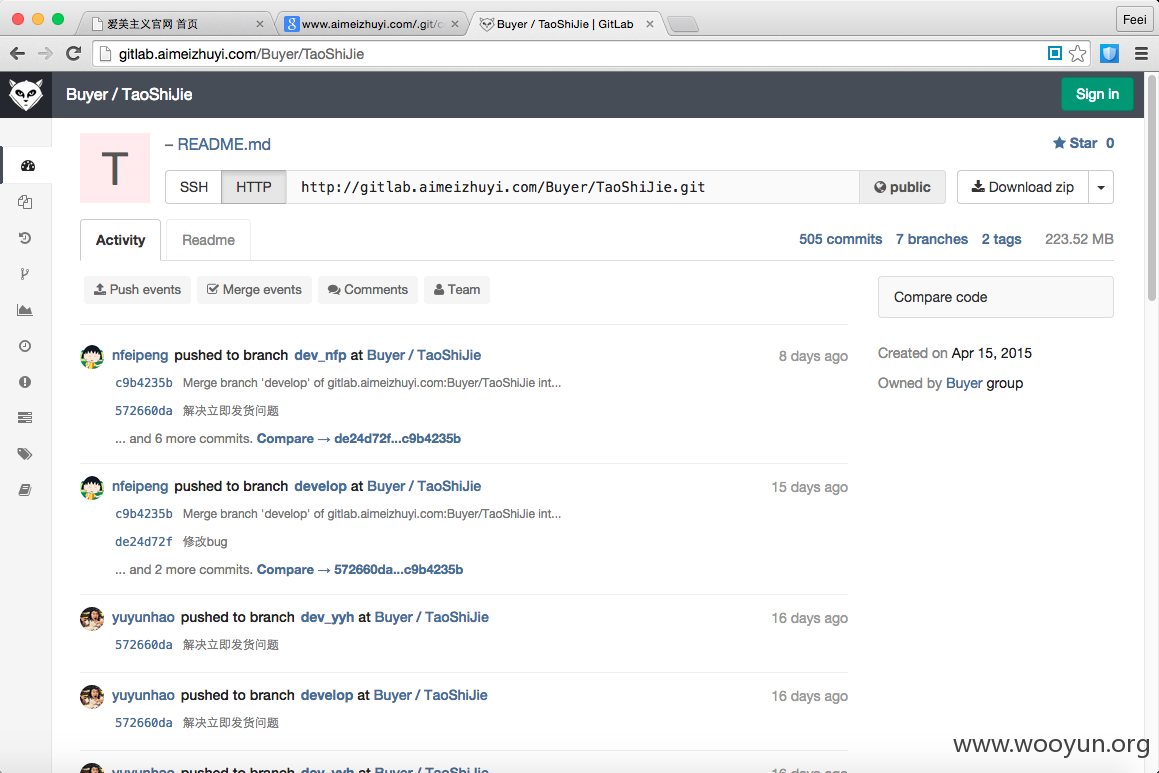The height and width of the screenshot is (773, 1159).
Task: View the 505 commits link
Action: point(840,239)
